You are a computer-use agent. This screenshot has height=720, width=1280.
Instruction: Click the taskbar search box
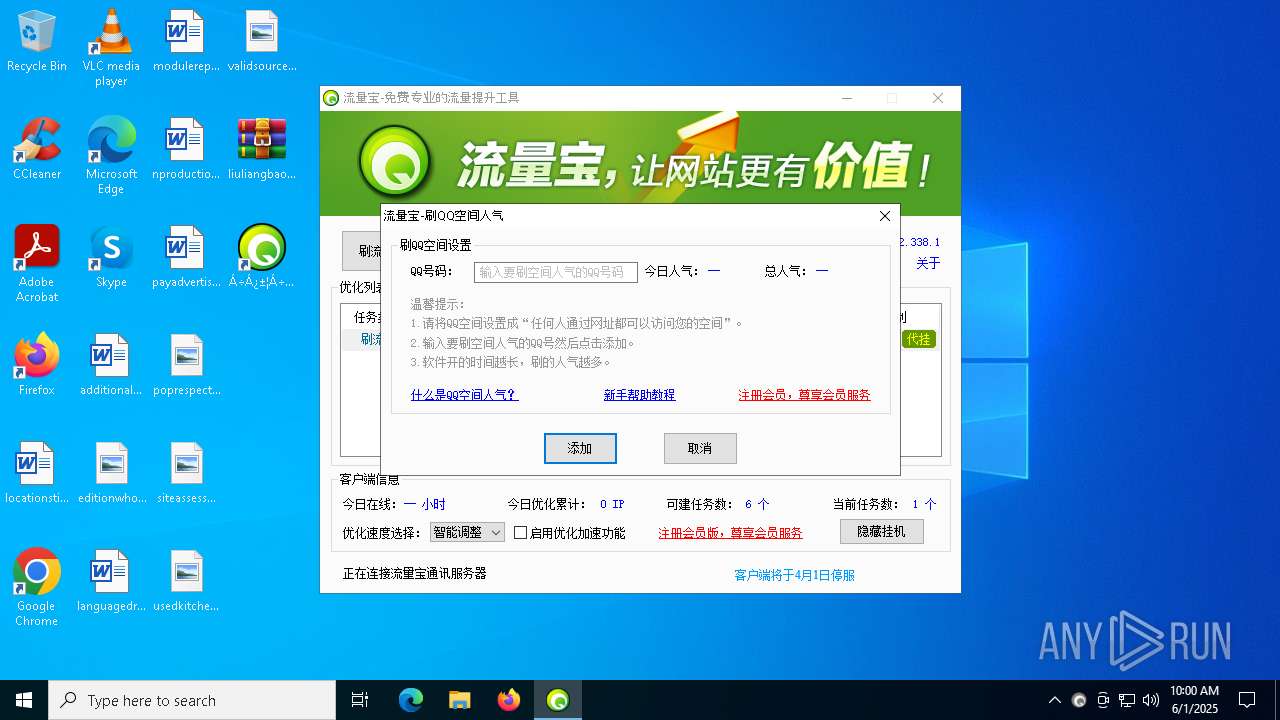[x=192, y=700]
